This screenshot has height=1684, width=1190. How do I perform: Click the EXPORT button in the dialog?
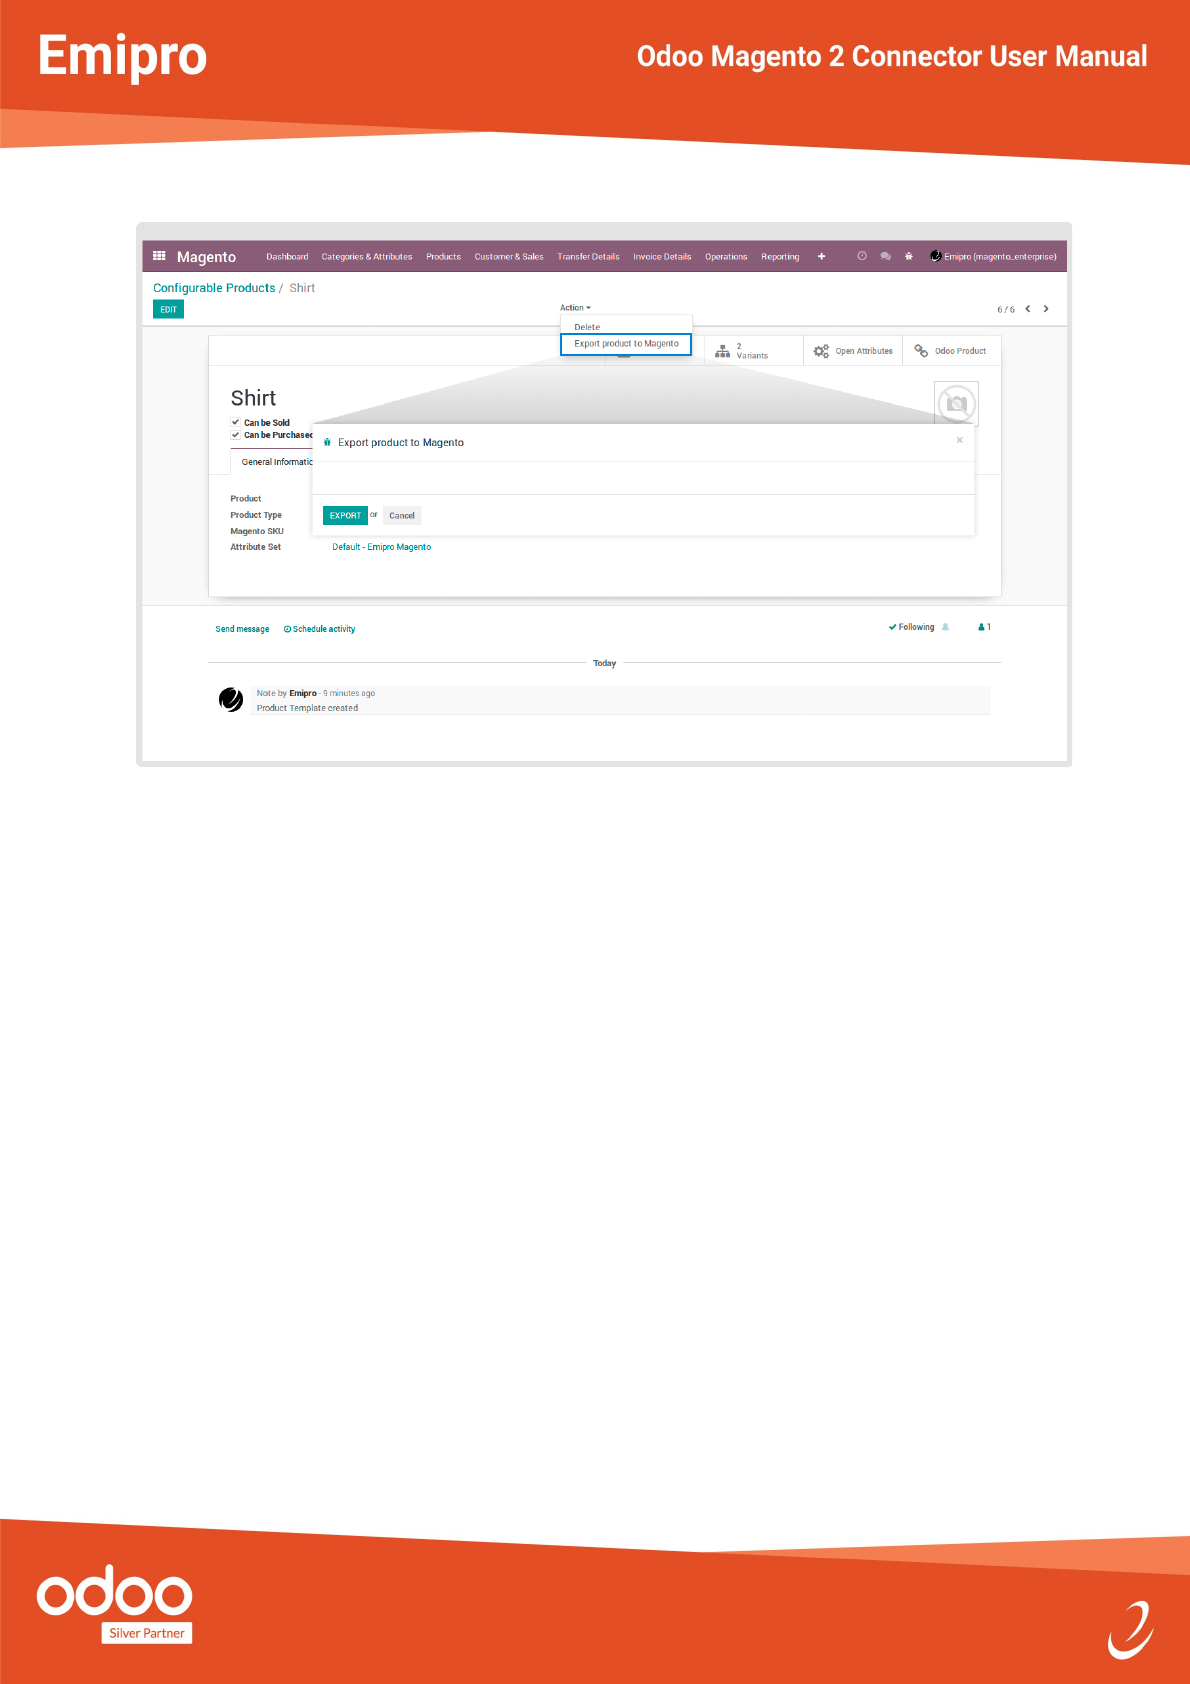coord(345,515)
